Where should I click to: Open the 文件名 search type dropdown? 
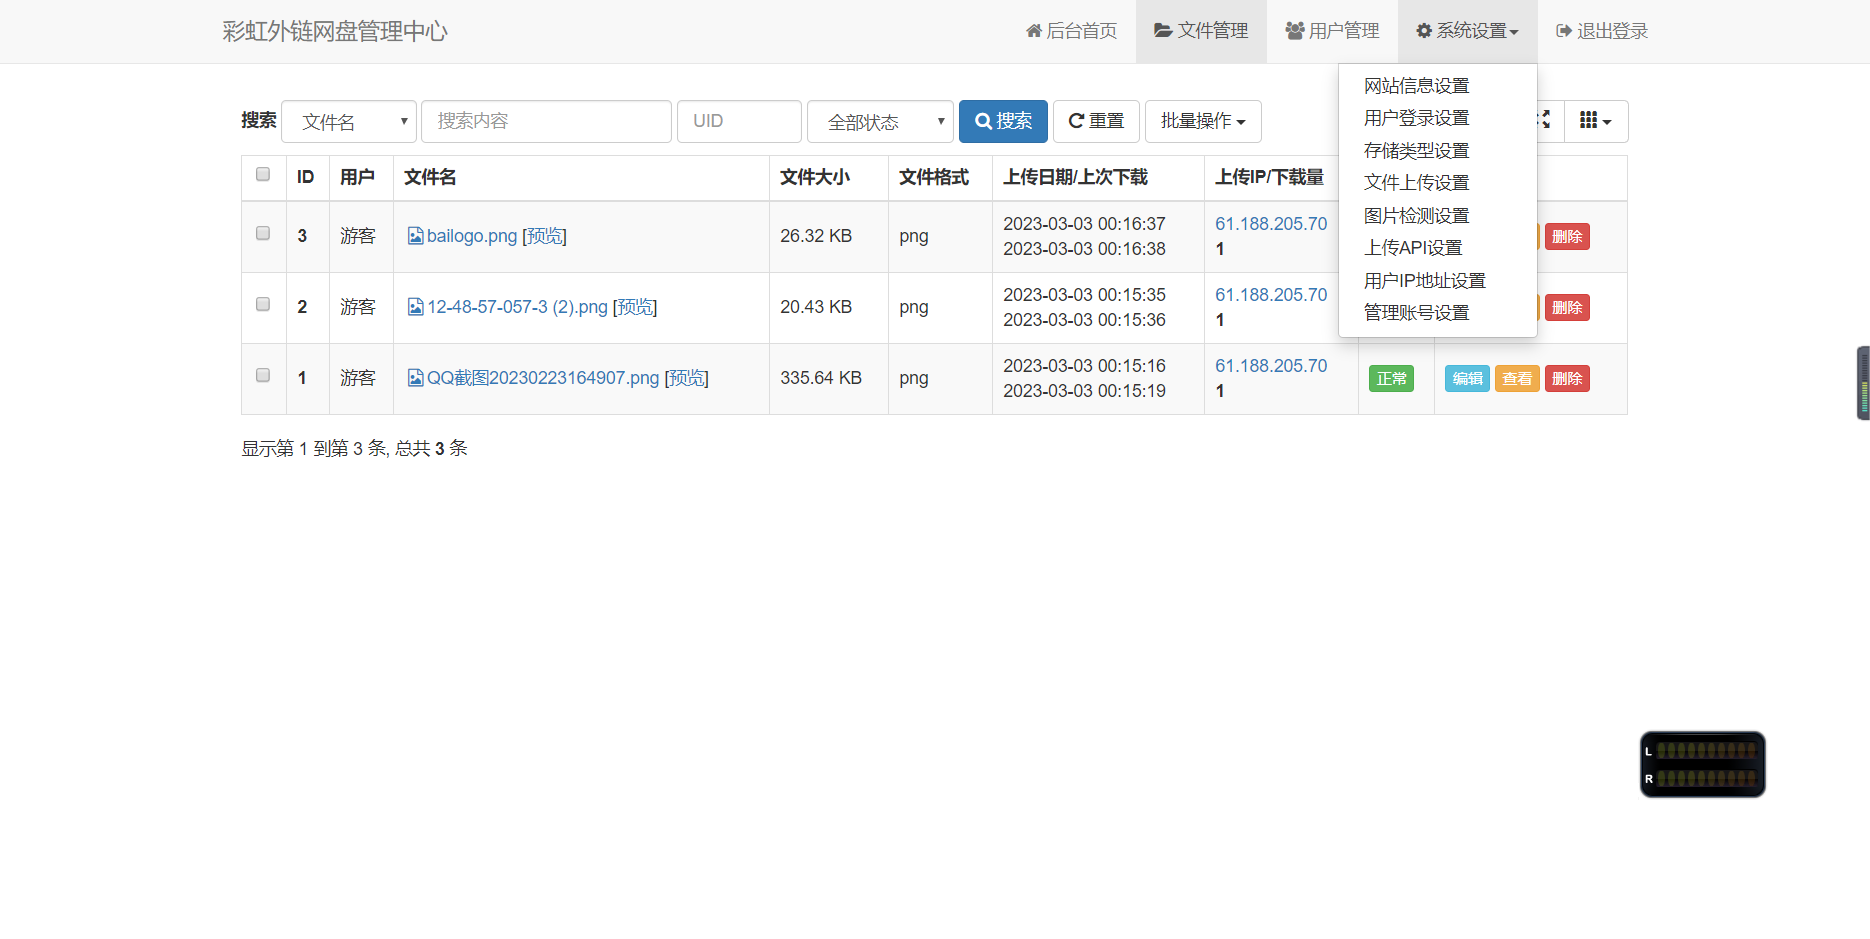tap(348, 121)
